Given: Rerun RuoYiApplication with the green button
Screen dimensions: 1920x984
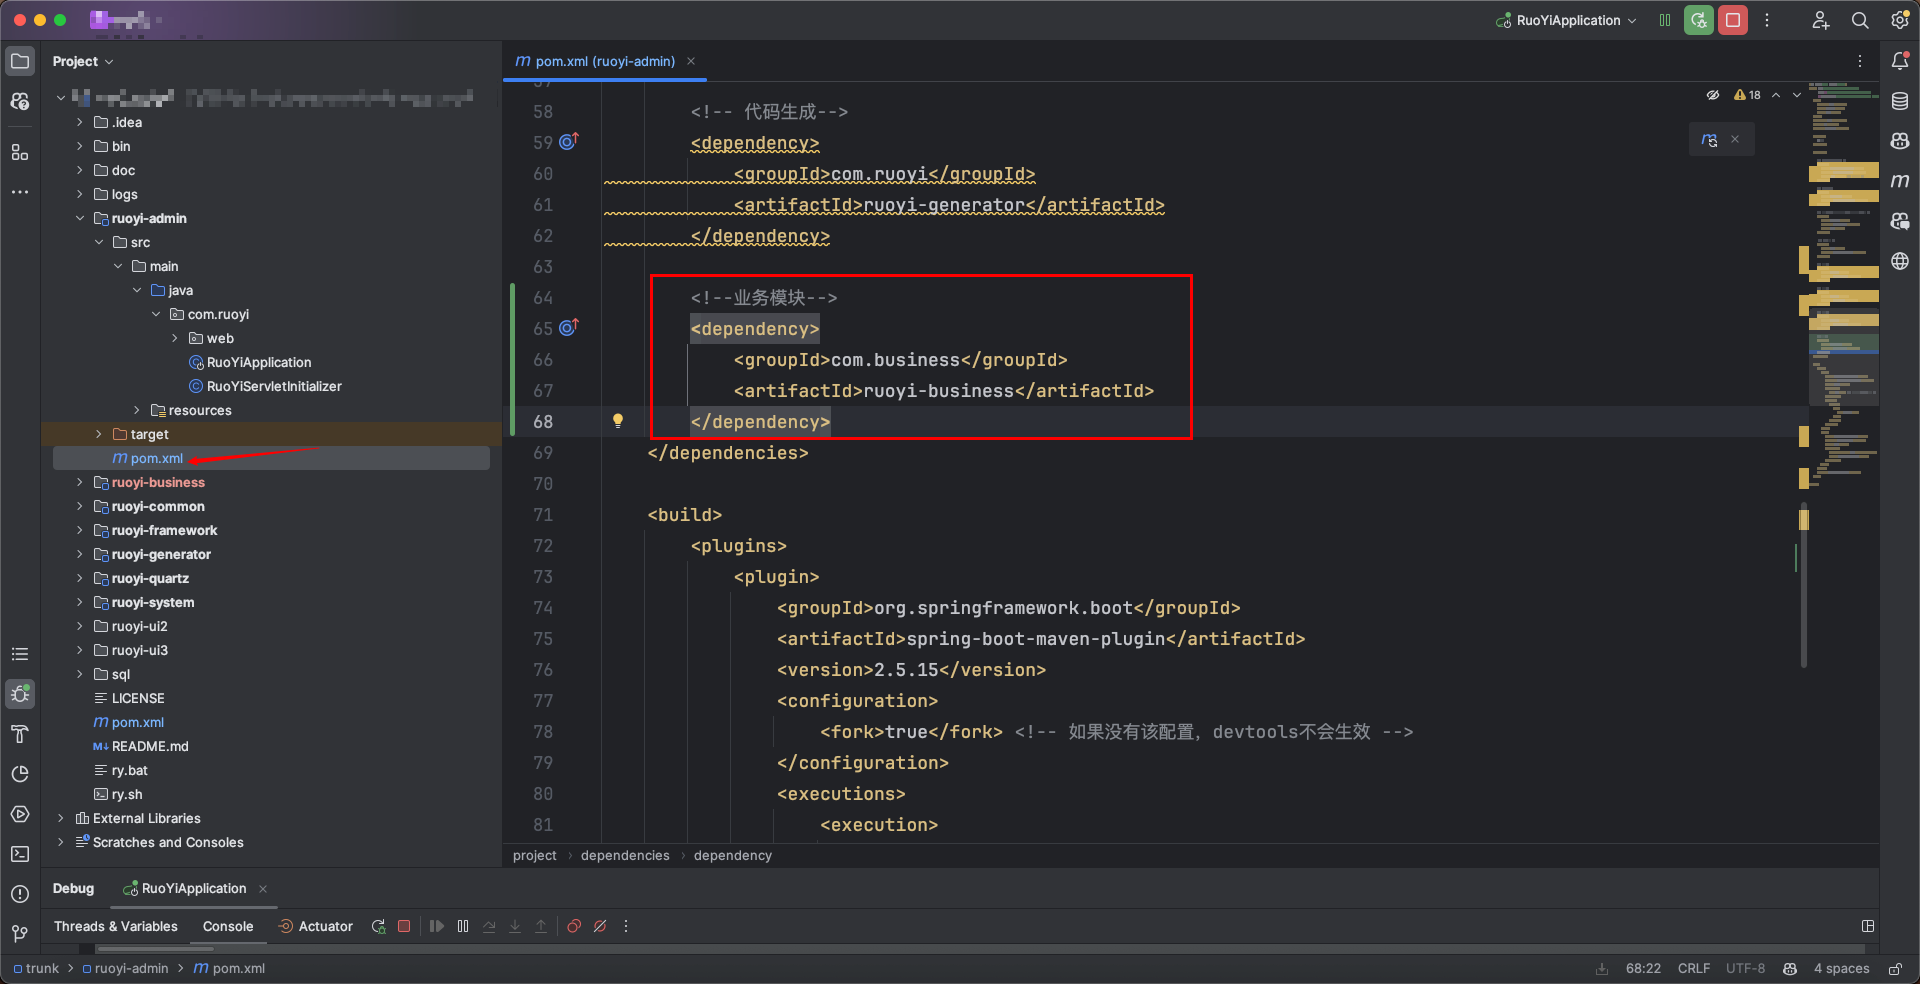Looking at the screenshot, I should (x=1699, y=20).
